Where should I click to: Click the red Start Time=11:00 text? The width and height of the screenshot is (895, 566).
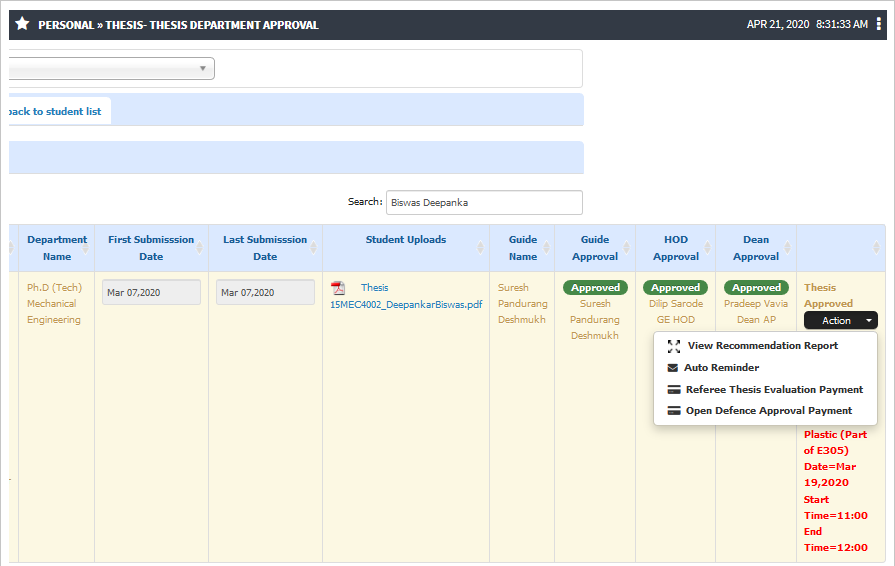pyautogui.click(x=836, y=508)
